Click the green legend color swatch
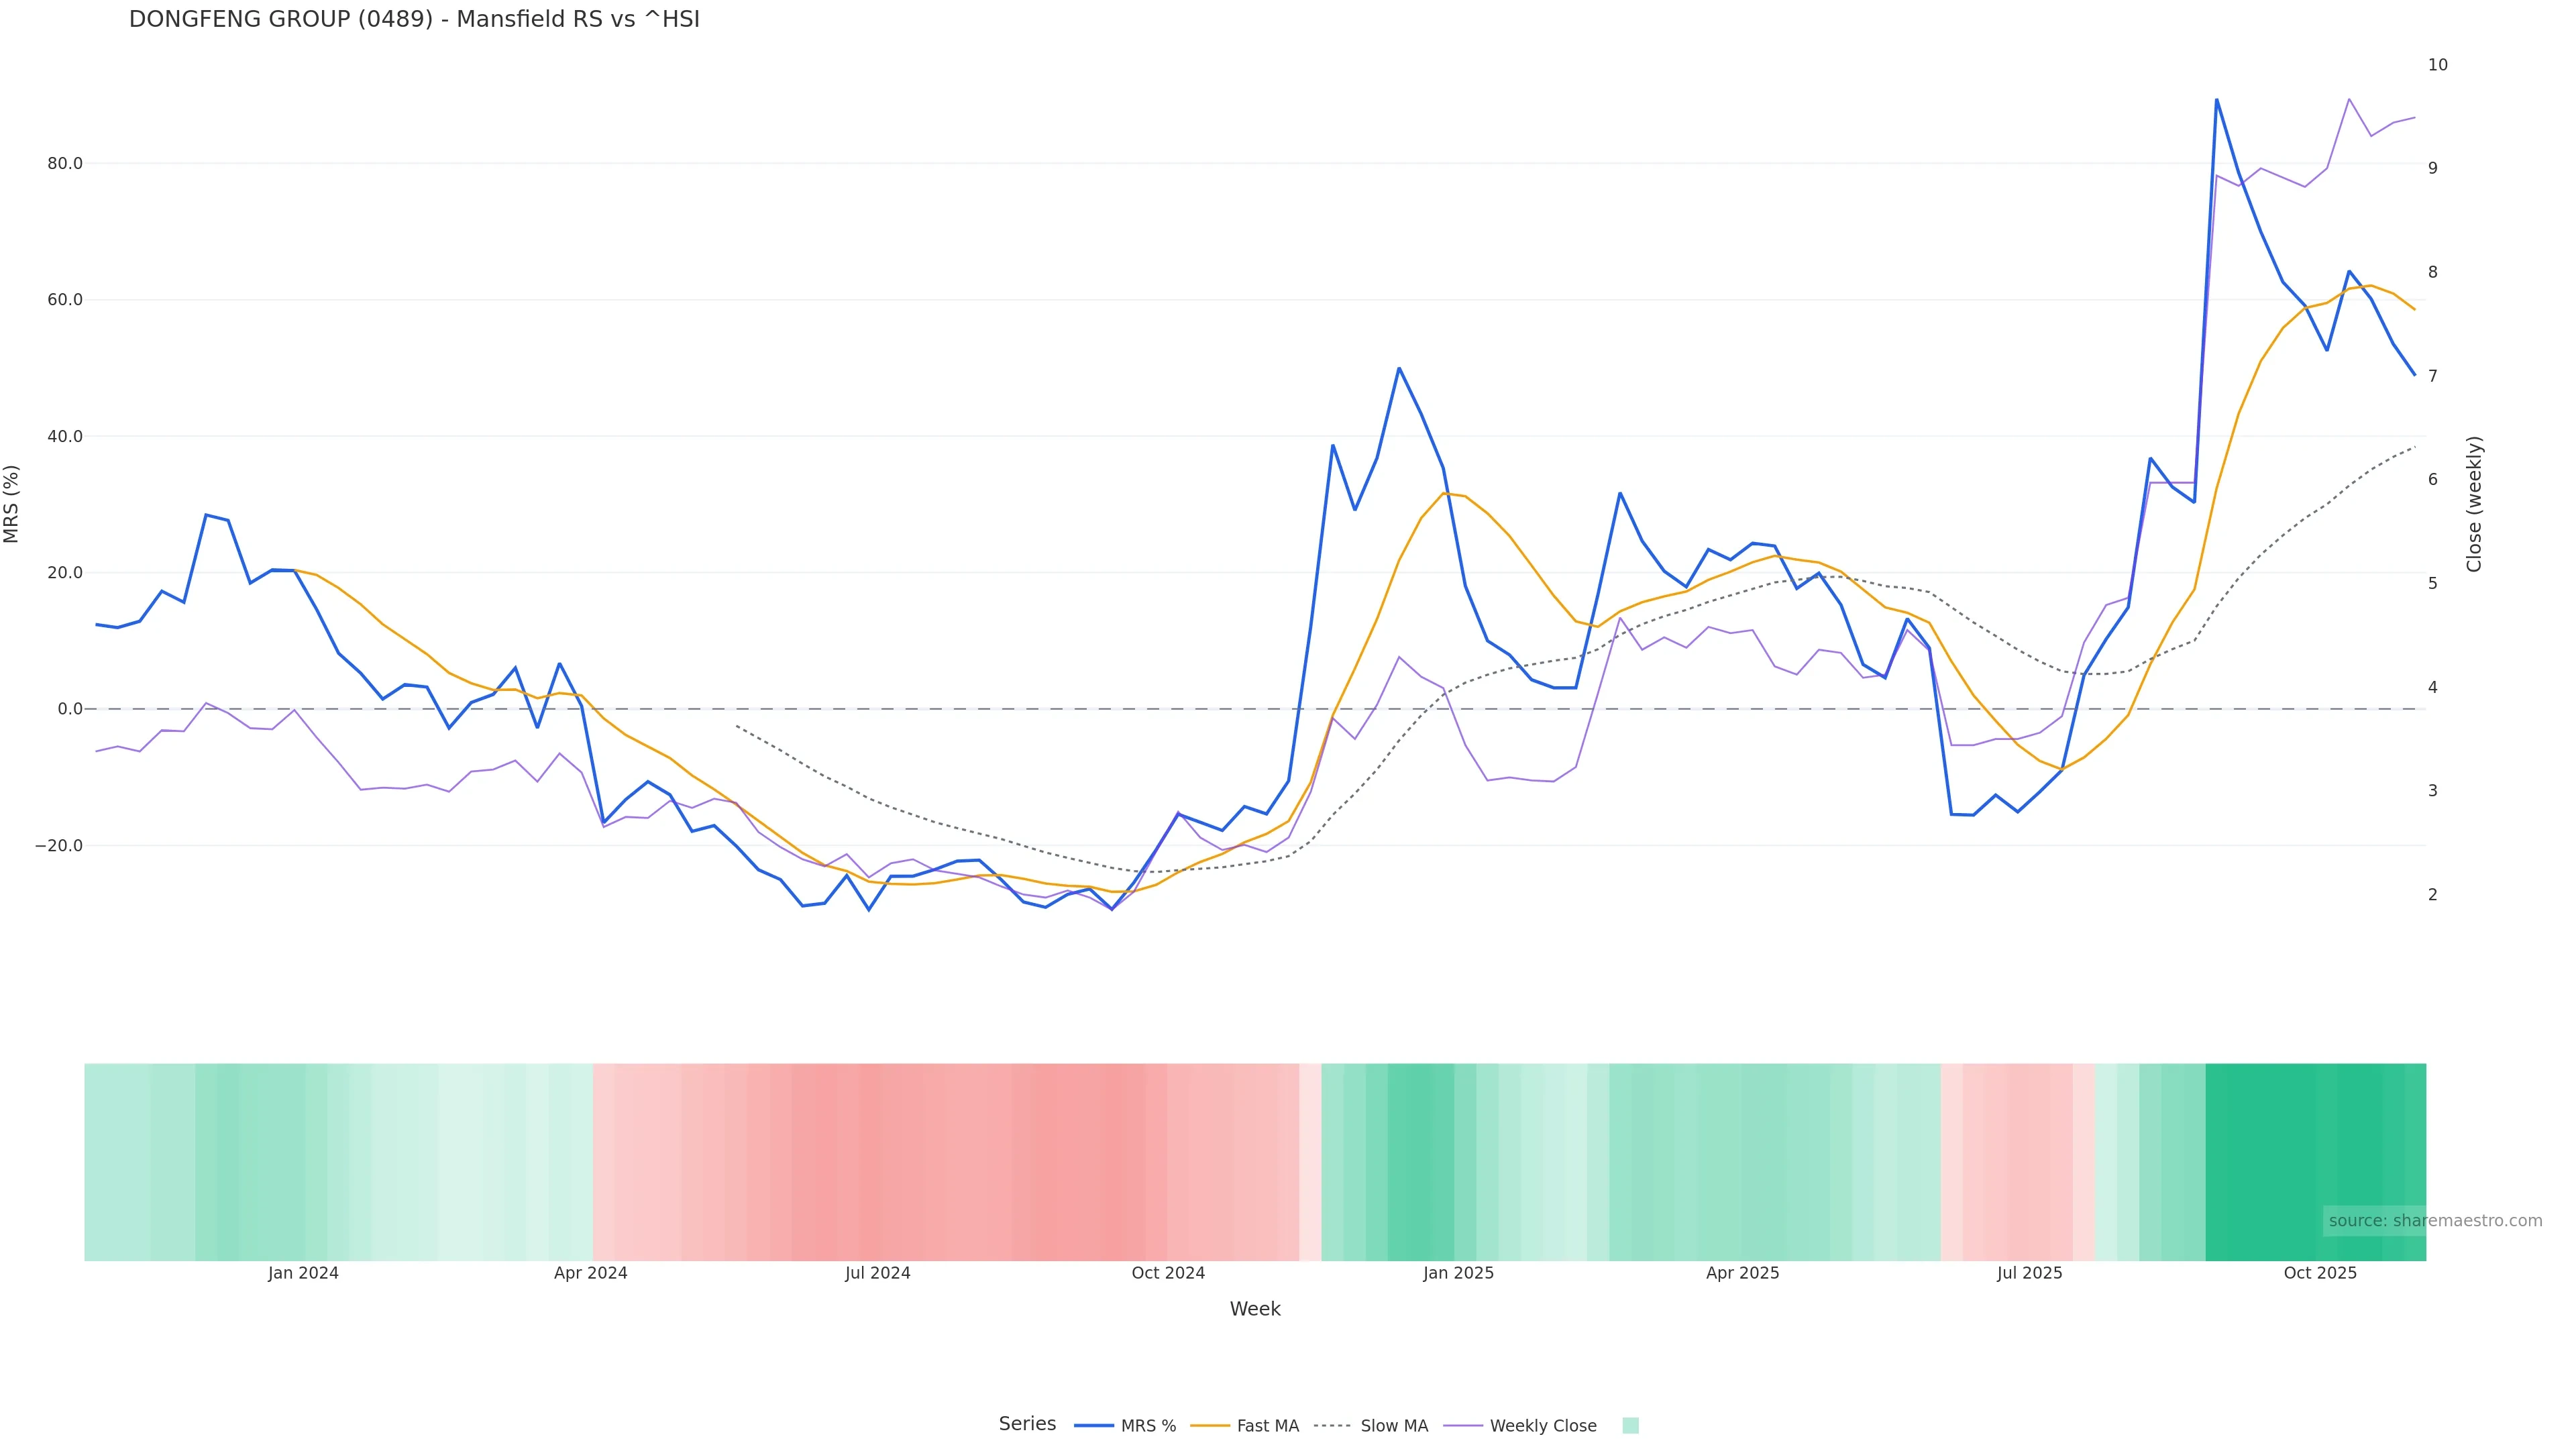This screenshot has width=2576, height=1449. click(x=1630, y=1426)
